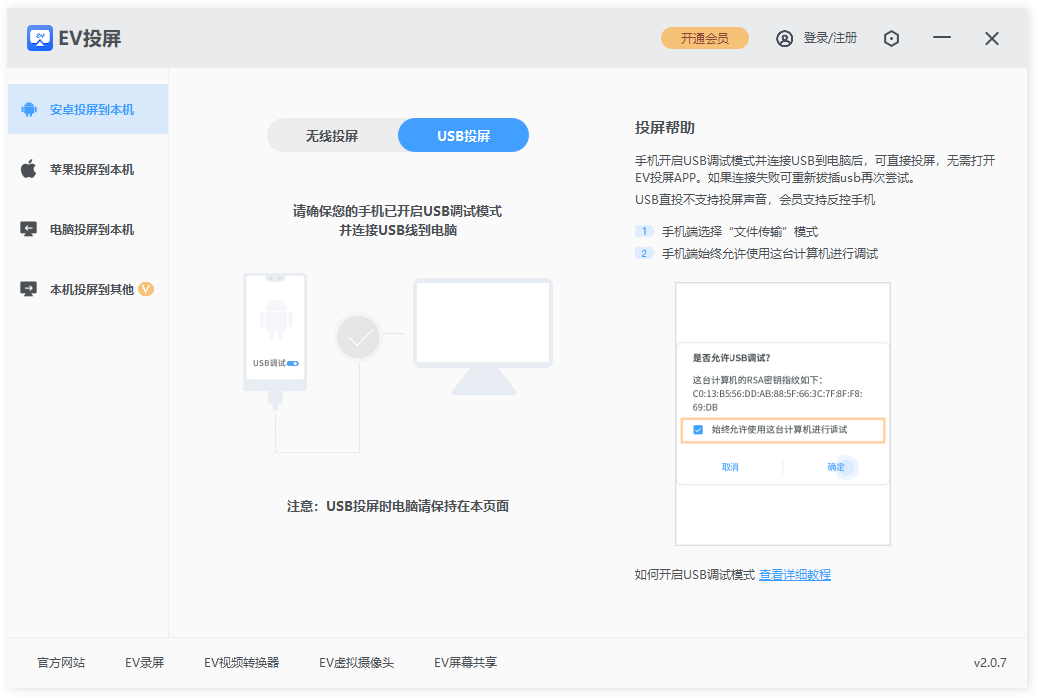This screenshot has height=698, width=1038.
Task: Open the EV录屏 footer link
Action: click(144, 662)
